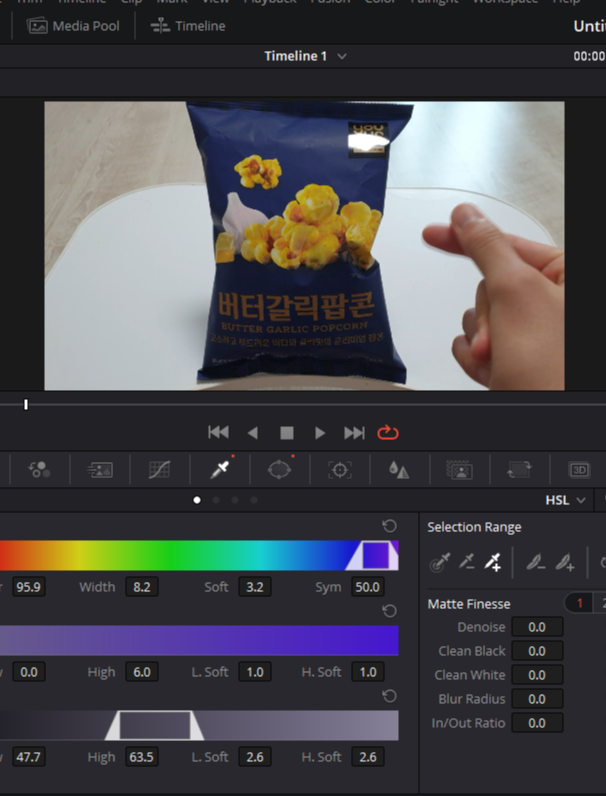The height and width of the screenshot is (796, 606).
Task: Reset the Luminance qualifier range
Action: 389,696
